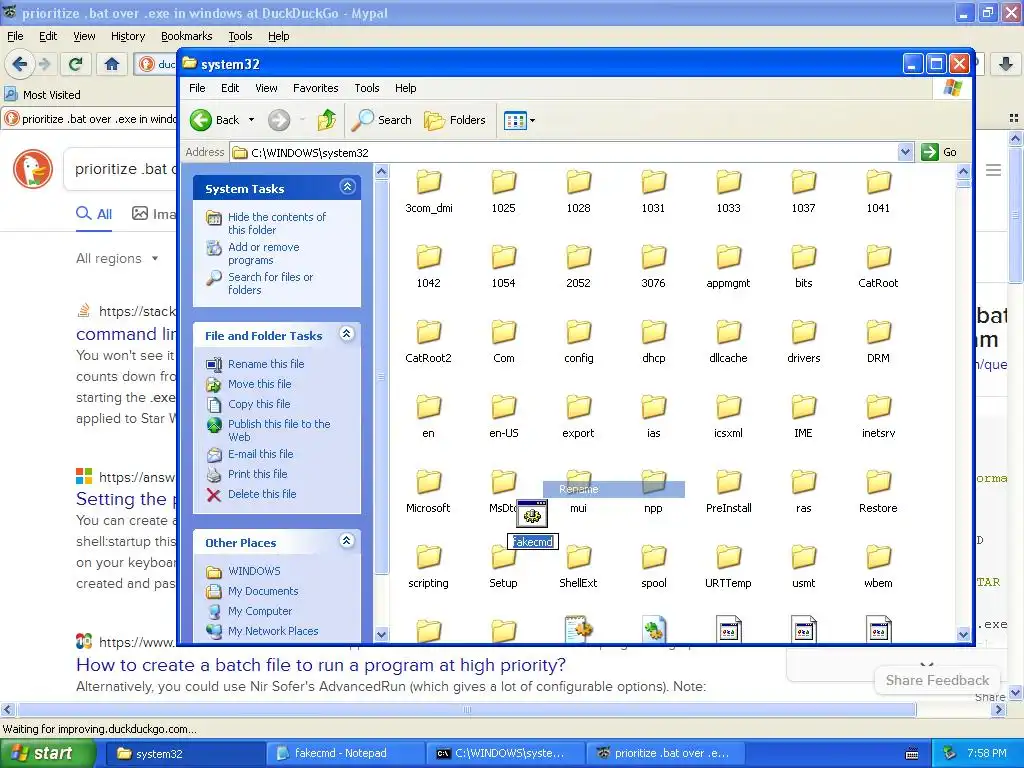Open My Network Places link
The image size is (1024, 768).
click(x=273, y=631)
